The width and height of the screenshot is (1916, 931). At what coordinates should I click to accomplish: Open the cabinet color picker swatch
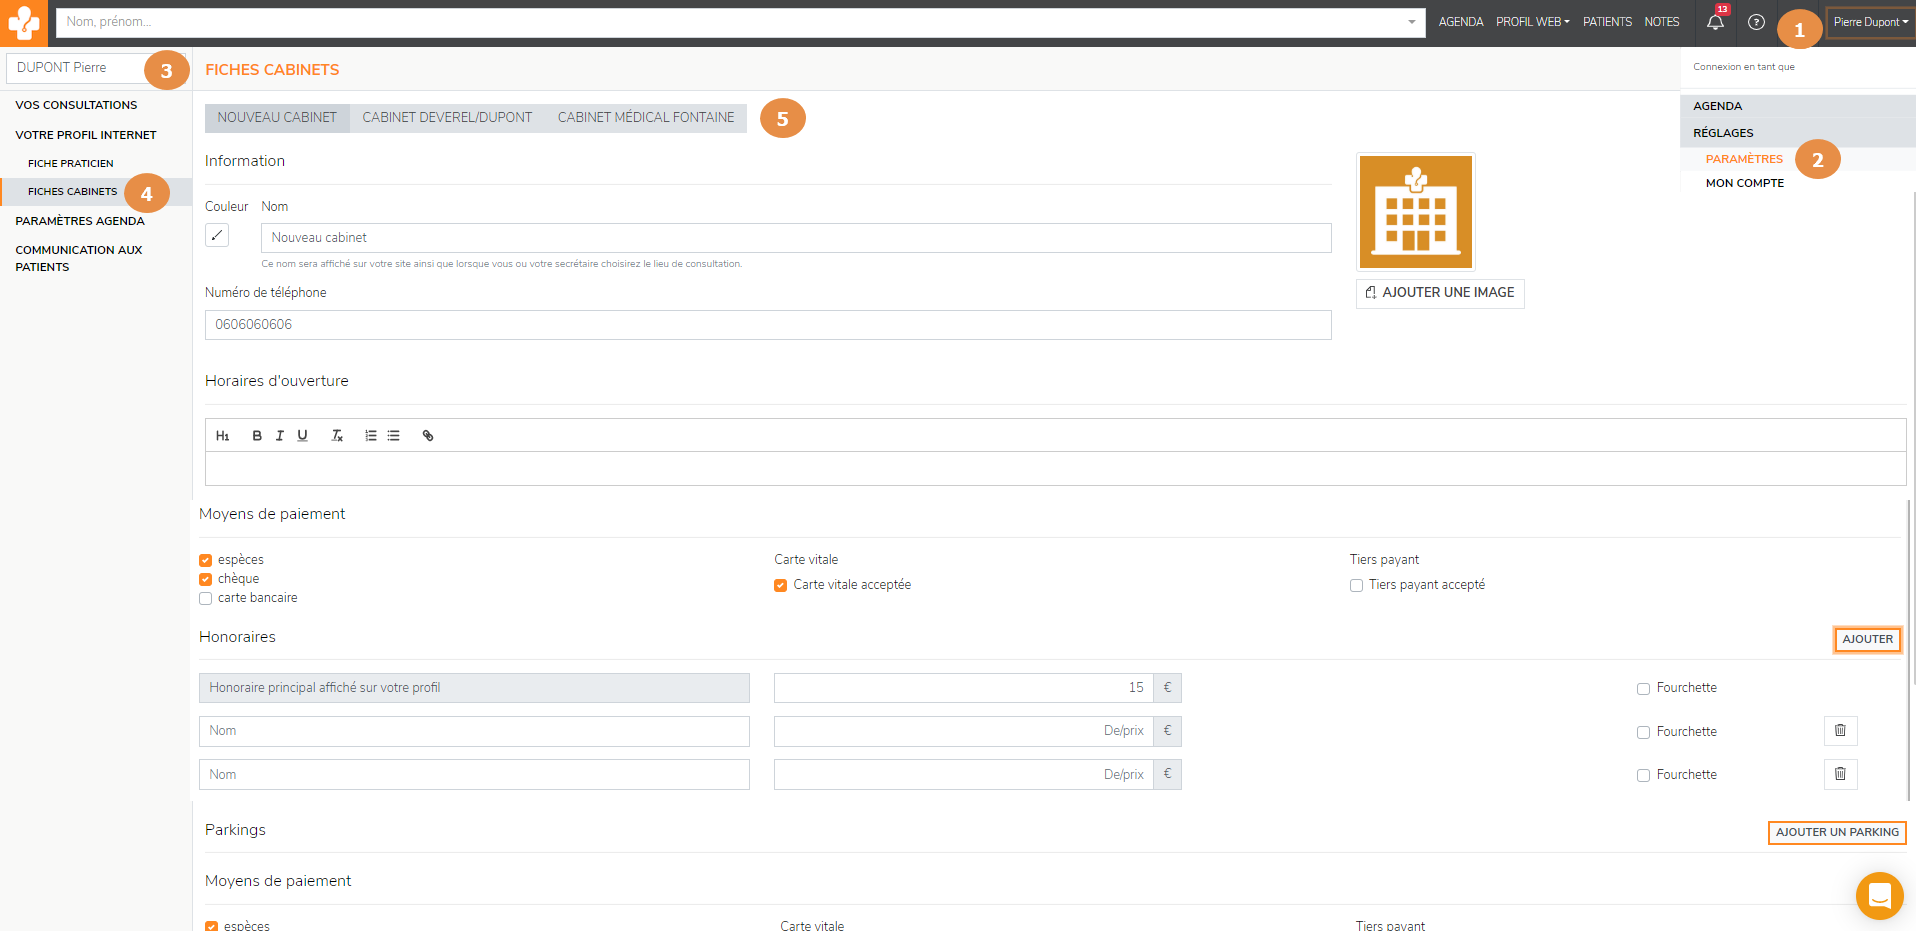click(x=217, y=235)
